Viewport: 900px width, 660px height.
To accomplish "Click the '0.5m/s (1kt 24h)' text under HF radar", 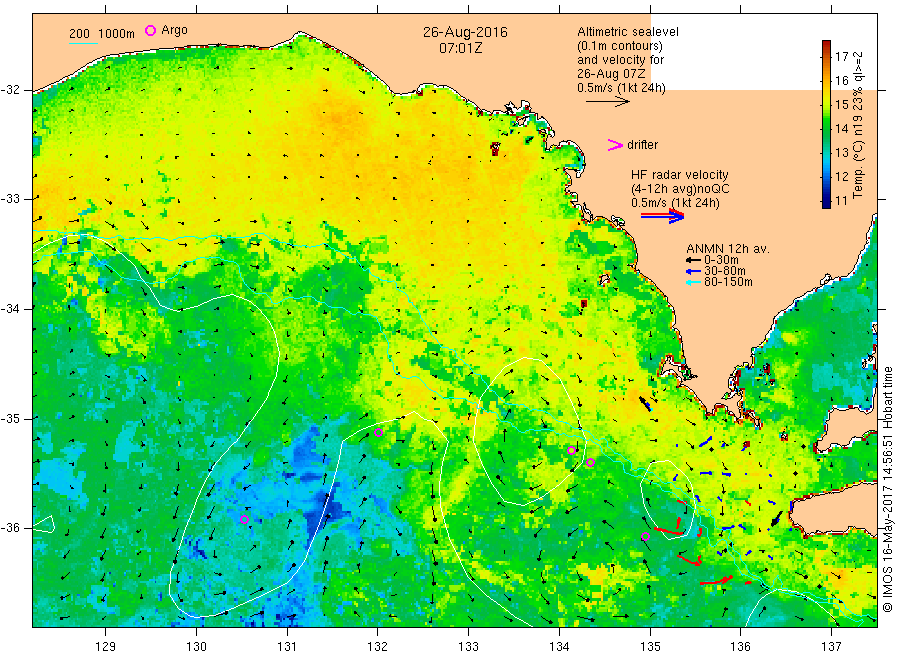I will tap(675, 203).
